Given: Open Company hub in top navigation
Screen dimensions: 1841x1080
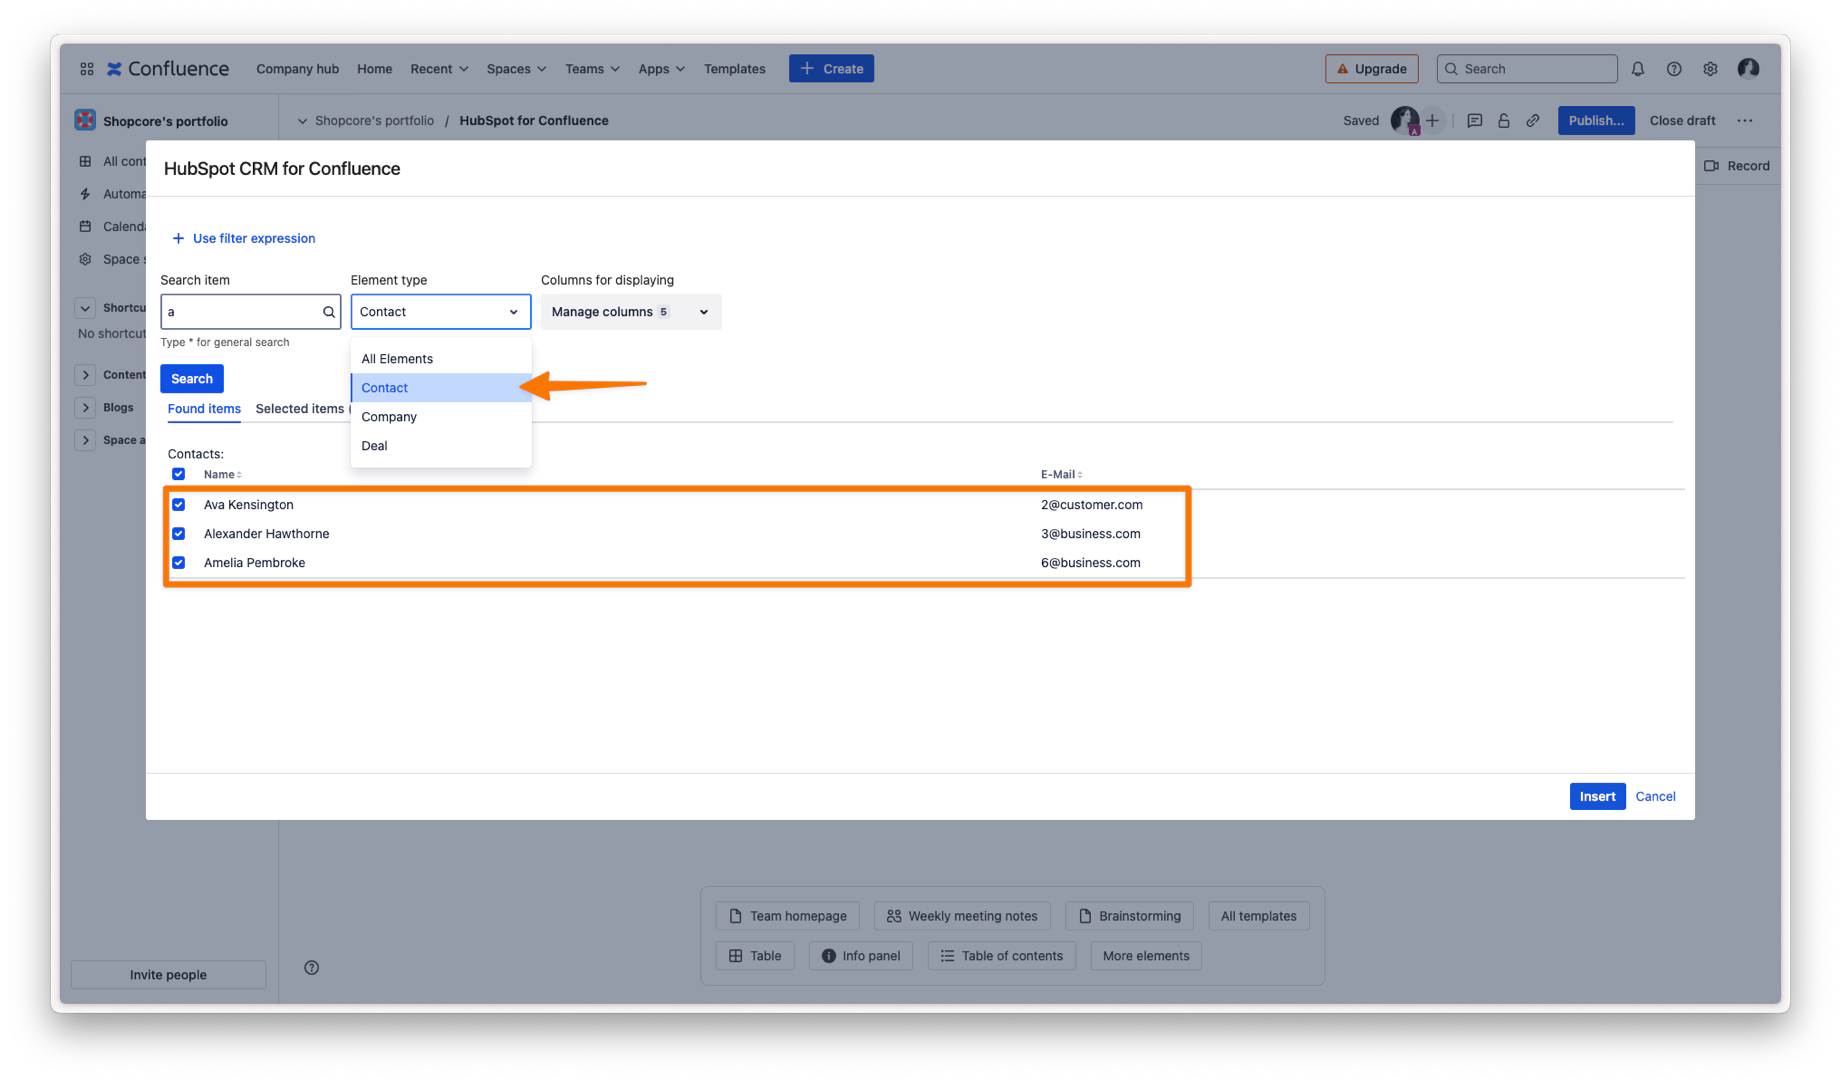Looking at the screenshot, I should point(297,69).
